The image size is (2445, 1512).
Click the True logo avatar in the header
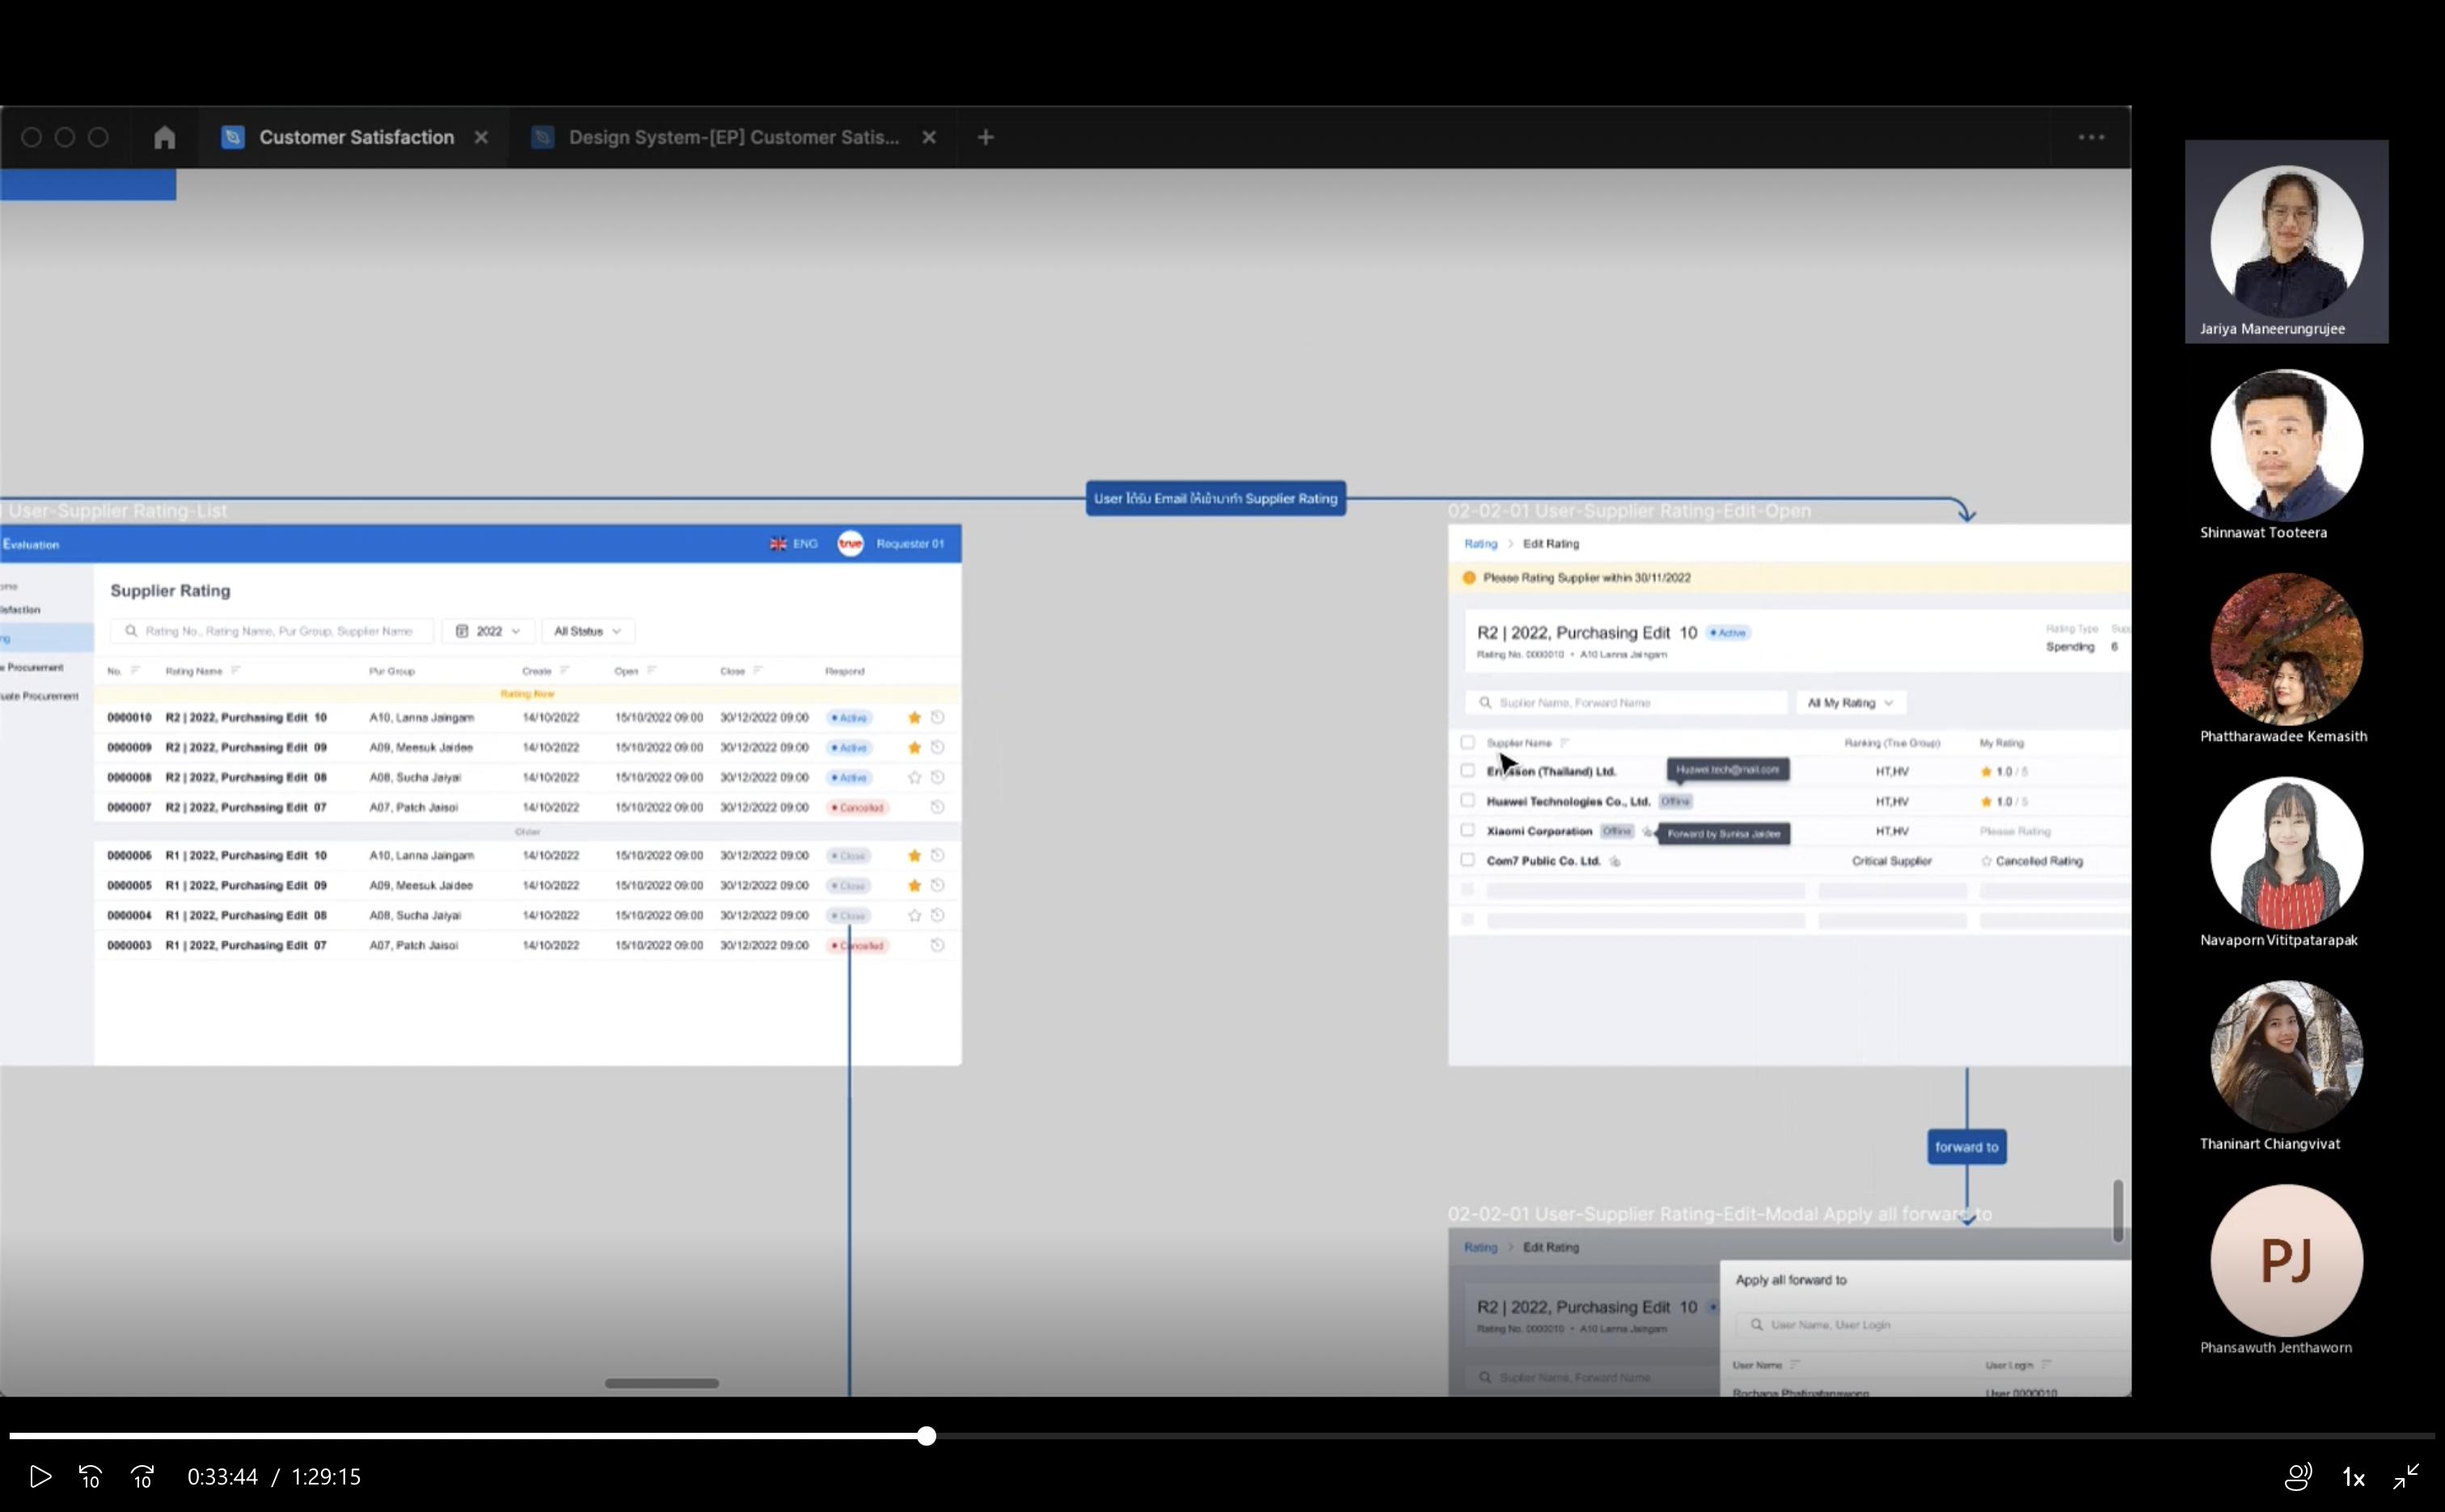pyautogui.click(x=850, y=544)
